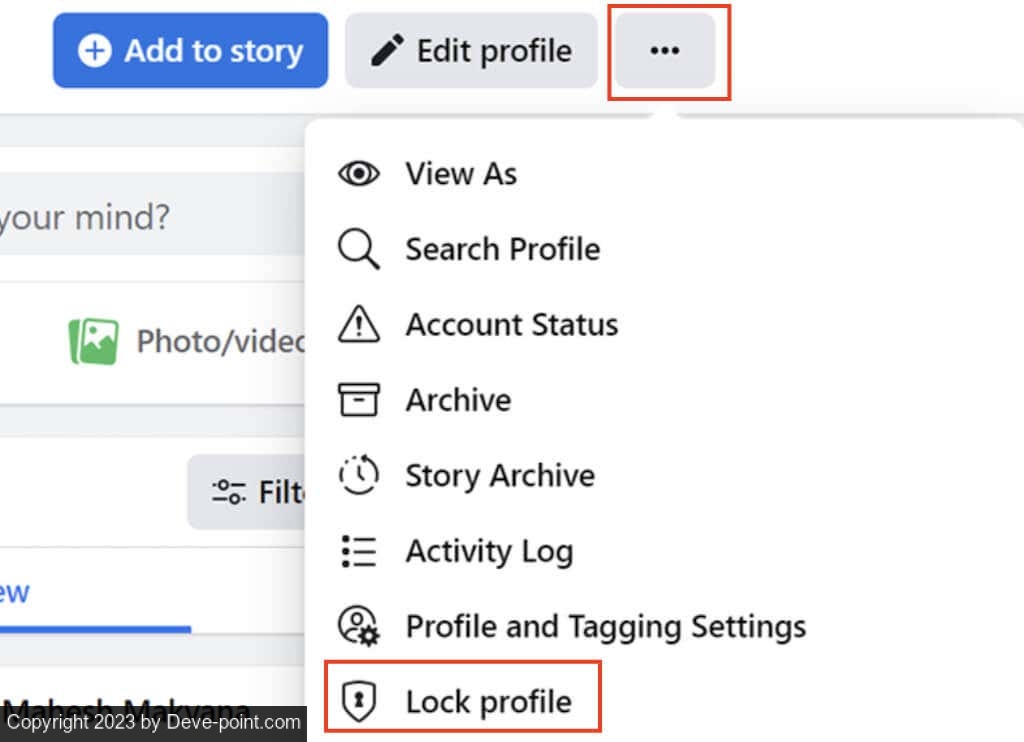This screenshot has height=742, width=1024.
Task: Click the Activity Log list icon
Action: point(359,551)
